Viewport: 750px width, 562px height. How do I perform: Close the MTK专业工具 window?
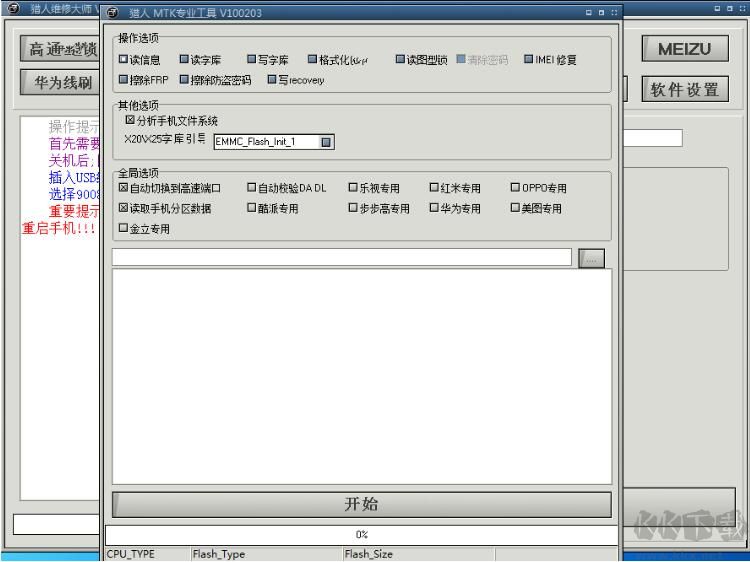tap(614, 13)
